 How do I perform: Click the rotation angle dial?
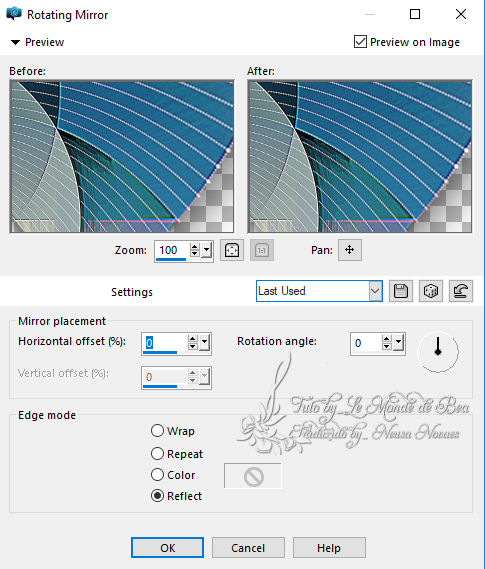coord(438,351)
